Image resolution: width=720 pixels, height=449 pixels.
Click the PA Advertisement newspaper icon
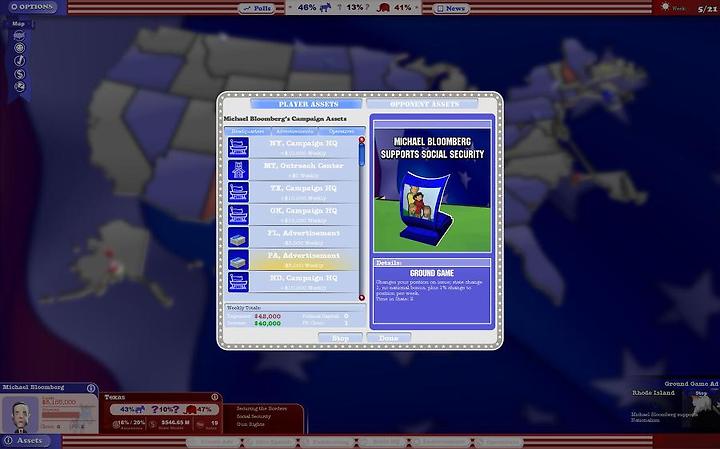pos(238,260)
